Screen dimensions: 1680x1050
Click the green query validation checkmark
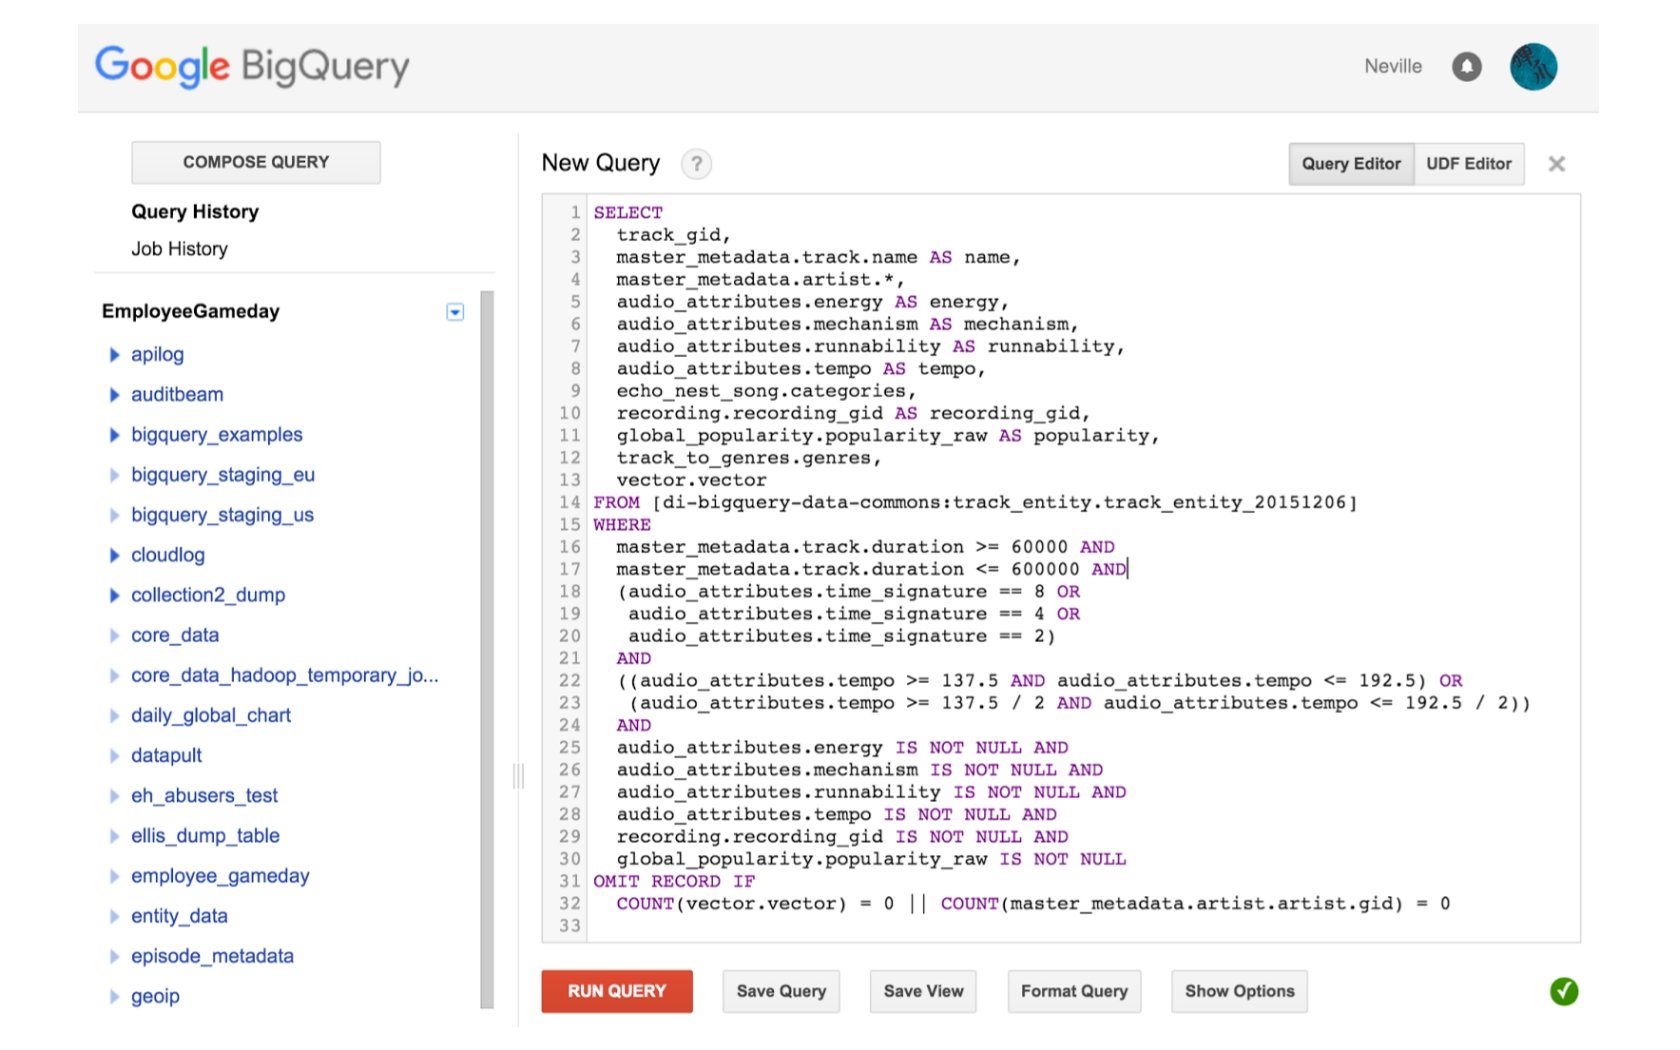tap(1564, 991)
